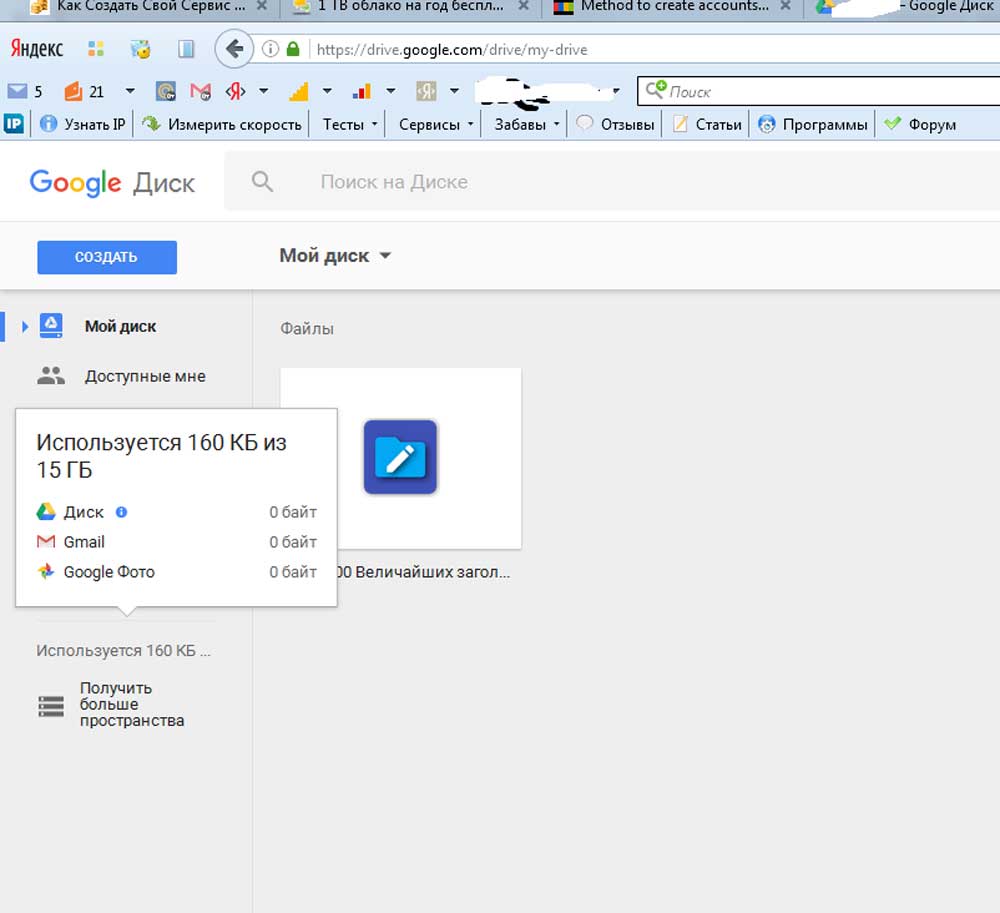Click the Gmail icon in storage popup
This screenshot has height=913, width=1000.
46,542
